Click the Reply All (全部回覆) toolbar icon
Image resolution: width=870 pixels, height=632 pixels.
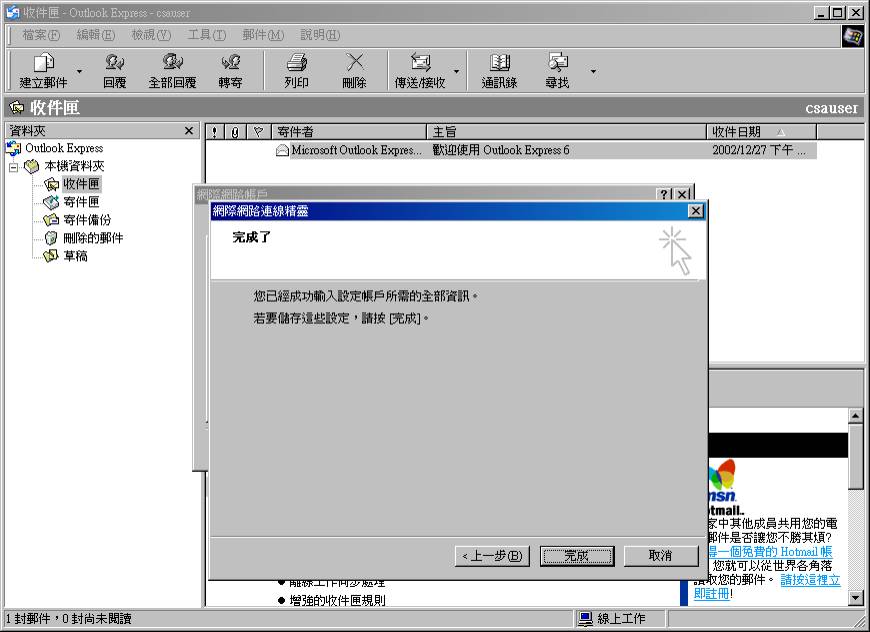[173, 62]
